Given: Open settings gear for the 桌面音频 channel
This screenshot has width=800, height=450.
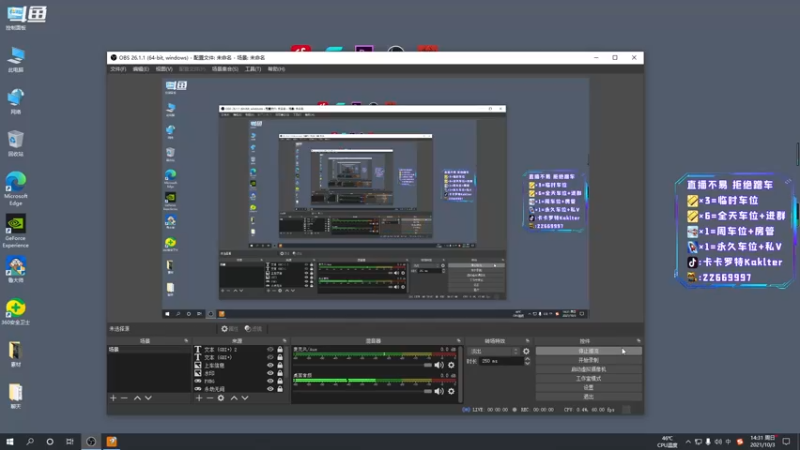Looking at the screenshot, I should (451, 391).
